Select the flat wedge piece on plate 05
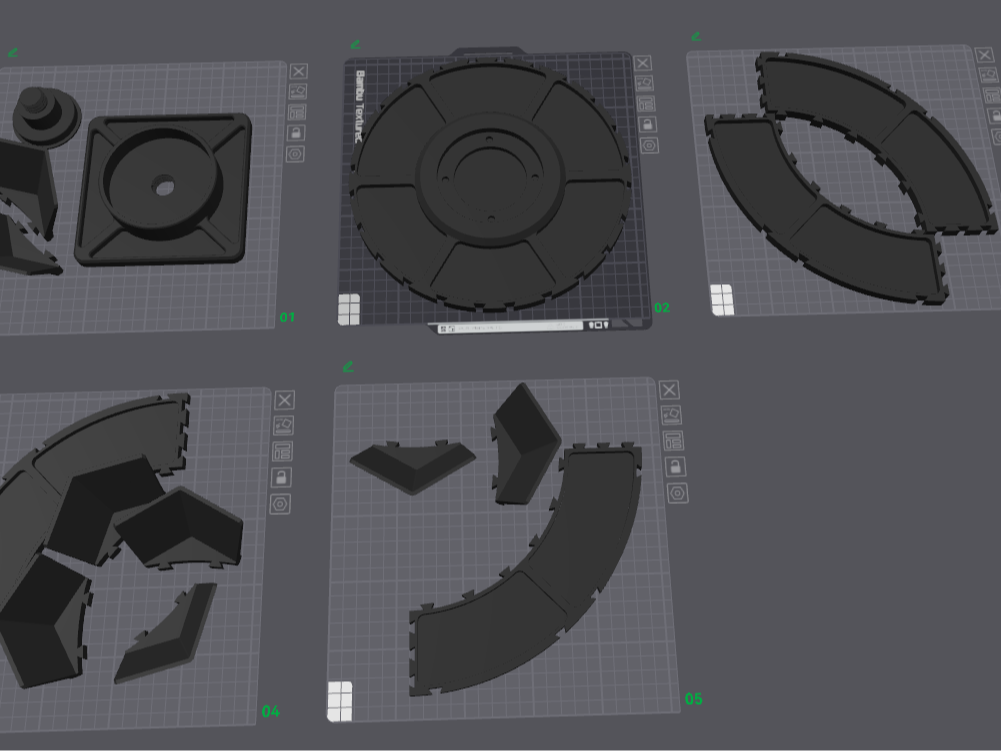 click(413, 466)
